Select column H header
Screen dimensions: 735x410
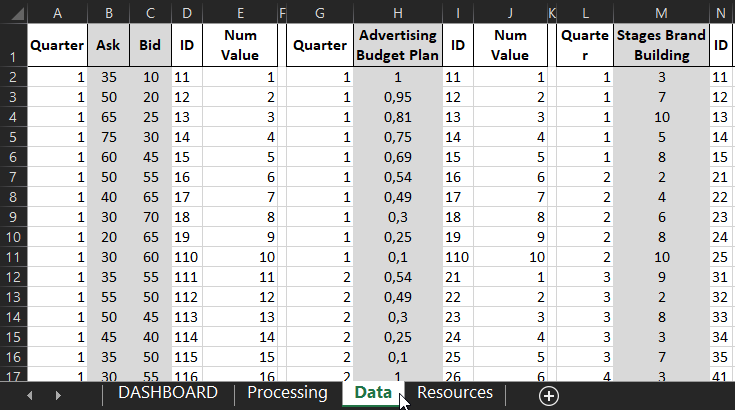398,12
